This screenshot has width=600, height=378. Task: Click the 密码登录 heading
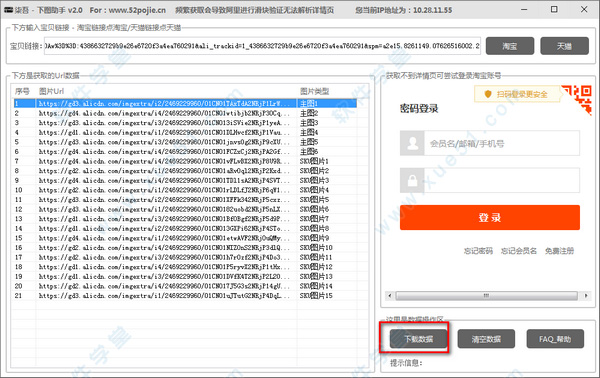[x=419, y=109]
